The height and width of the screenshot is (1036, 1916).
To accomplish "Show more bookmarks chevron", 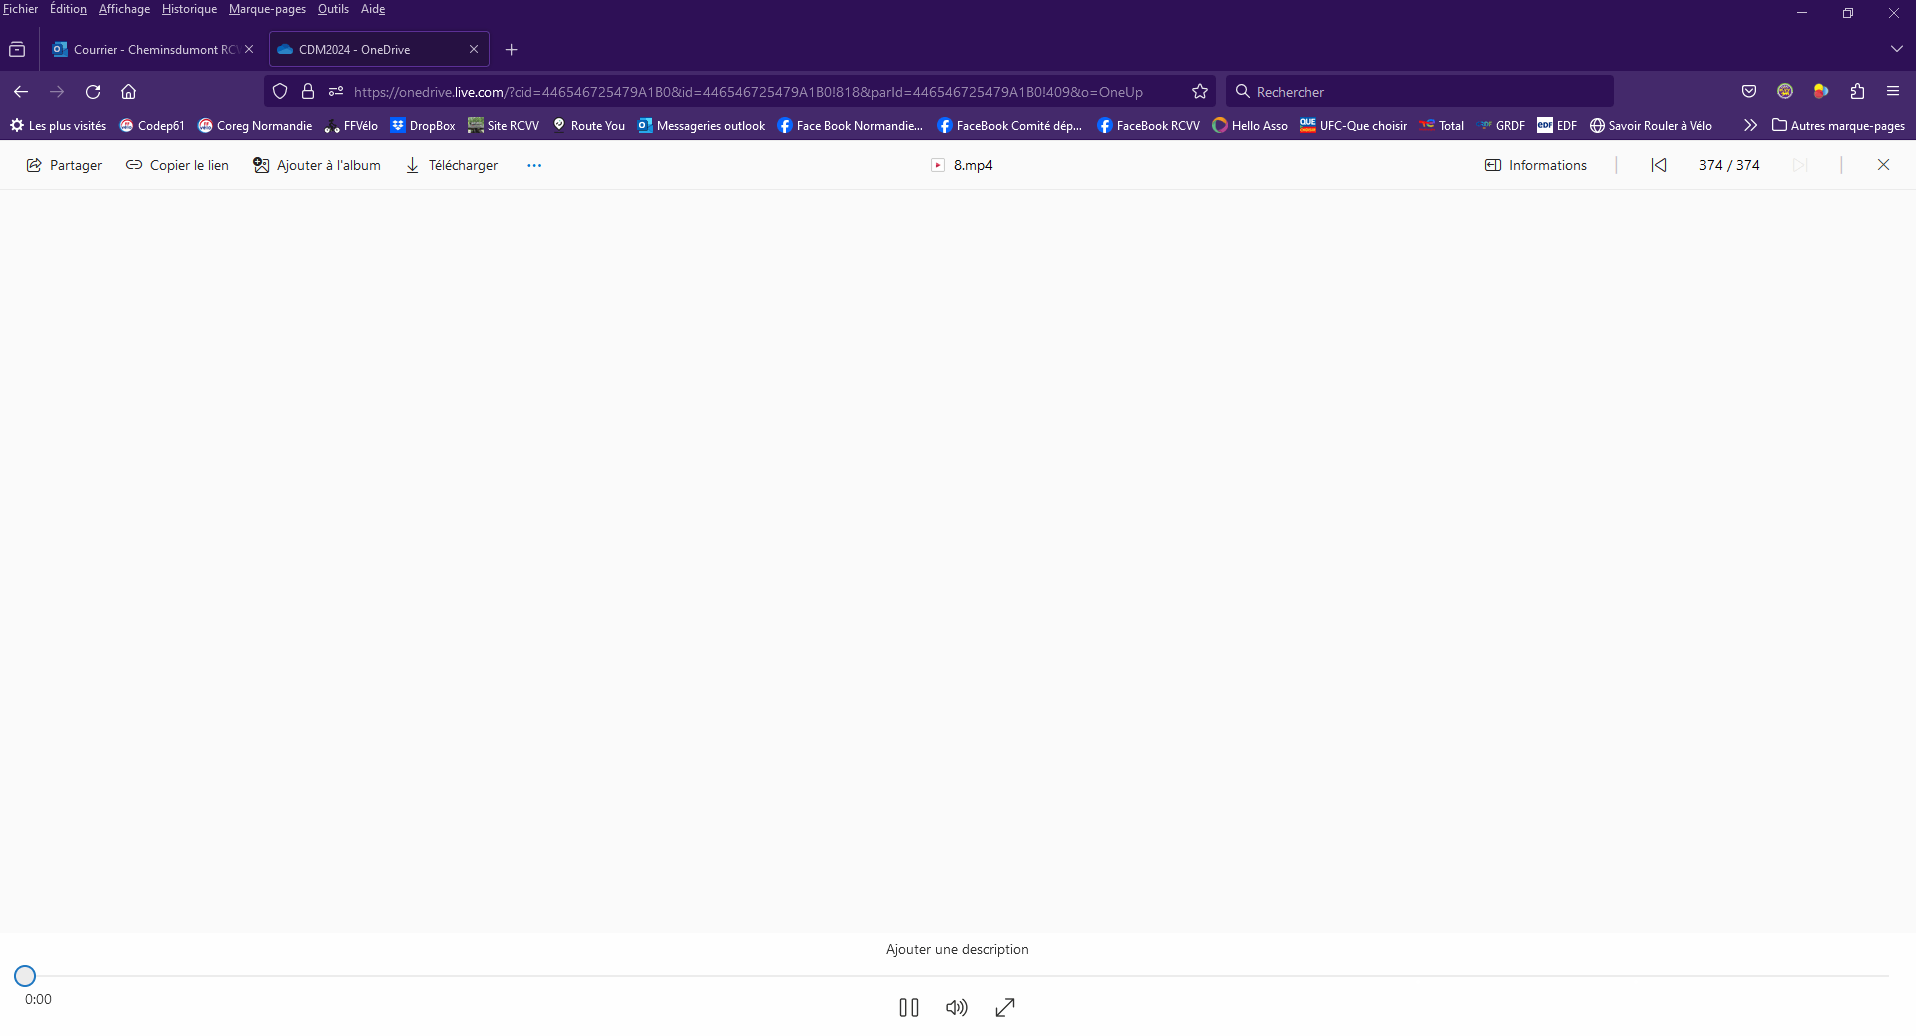I will click(x=1750, y=125).
